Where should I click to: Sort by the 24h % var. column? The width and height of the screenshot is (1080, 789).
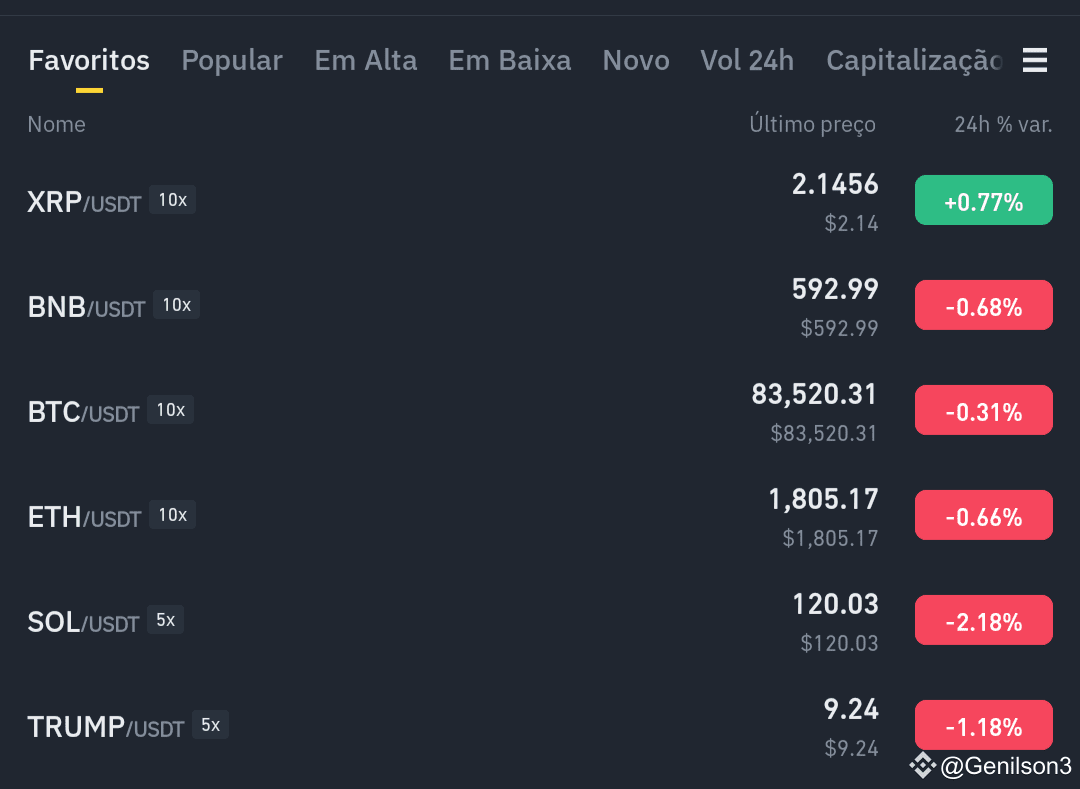click(x=1003, y=125)
